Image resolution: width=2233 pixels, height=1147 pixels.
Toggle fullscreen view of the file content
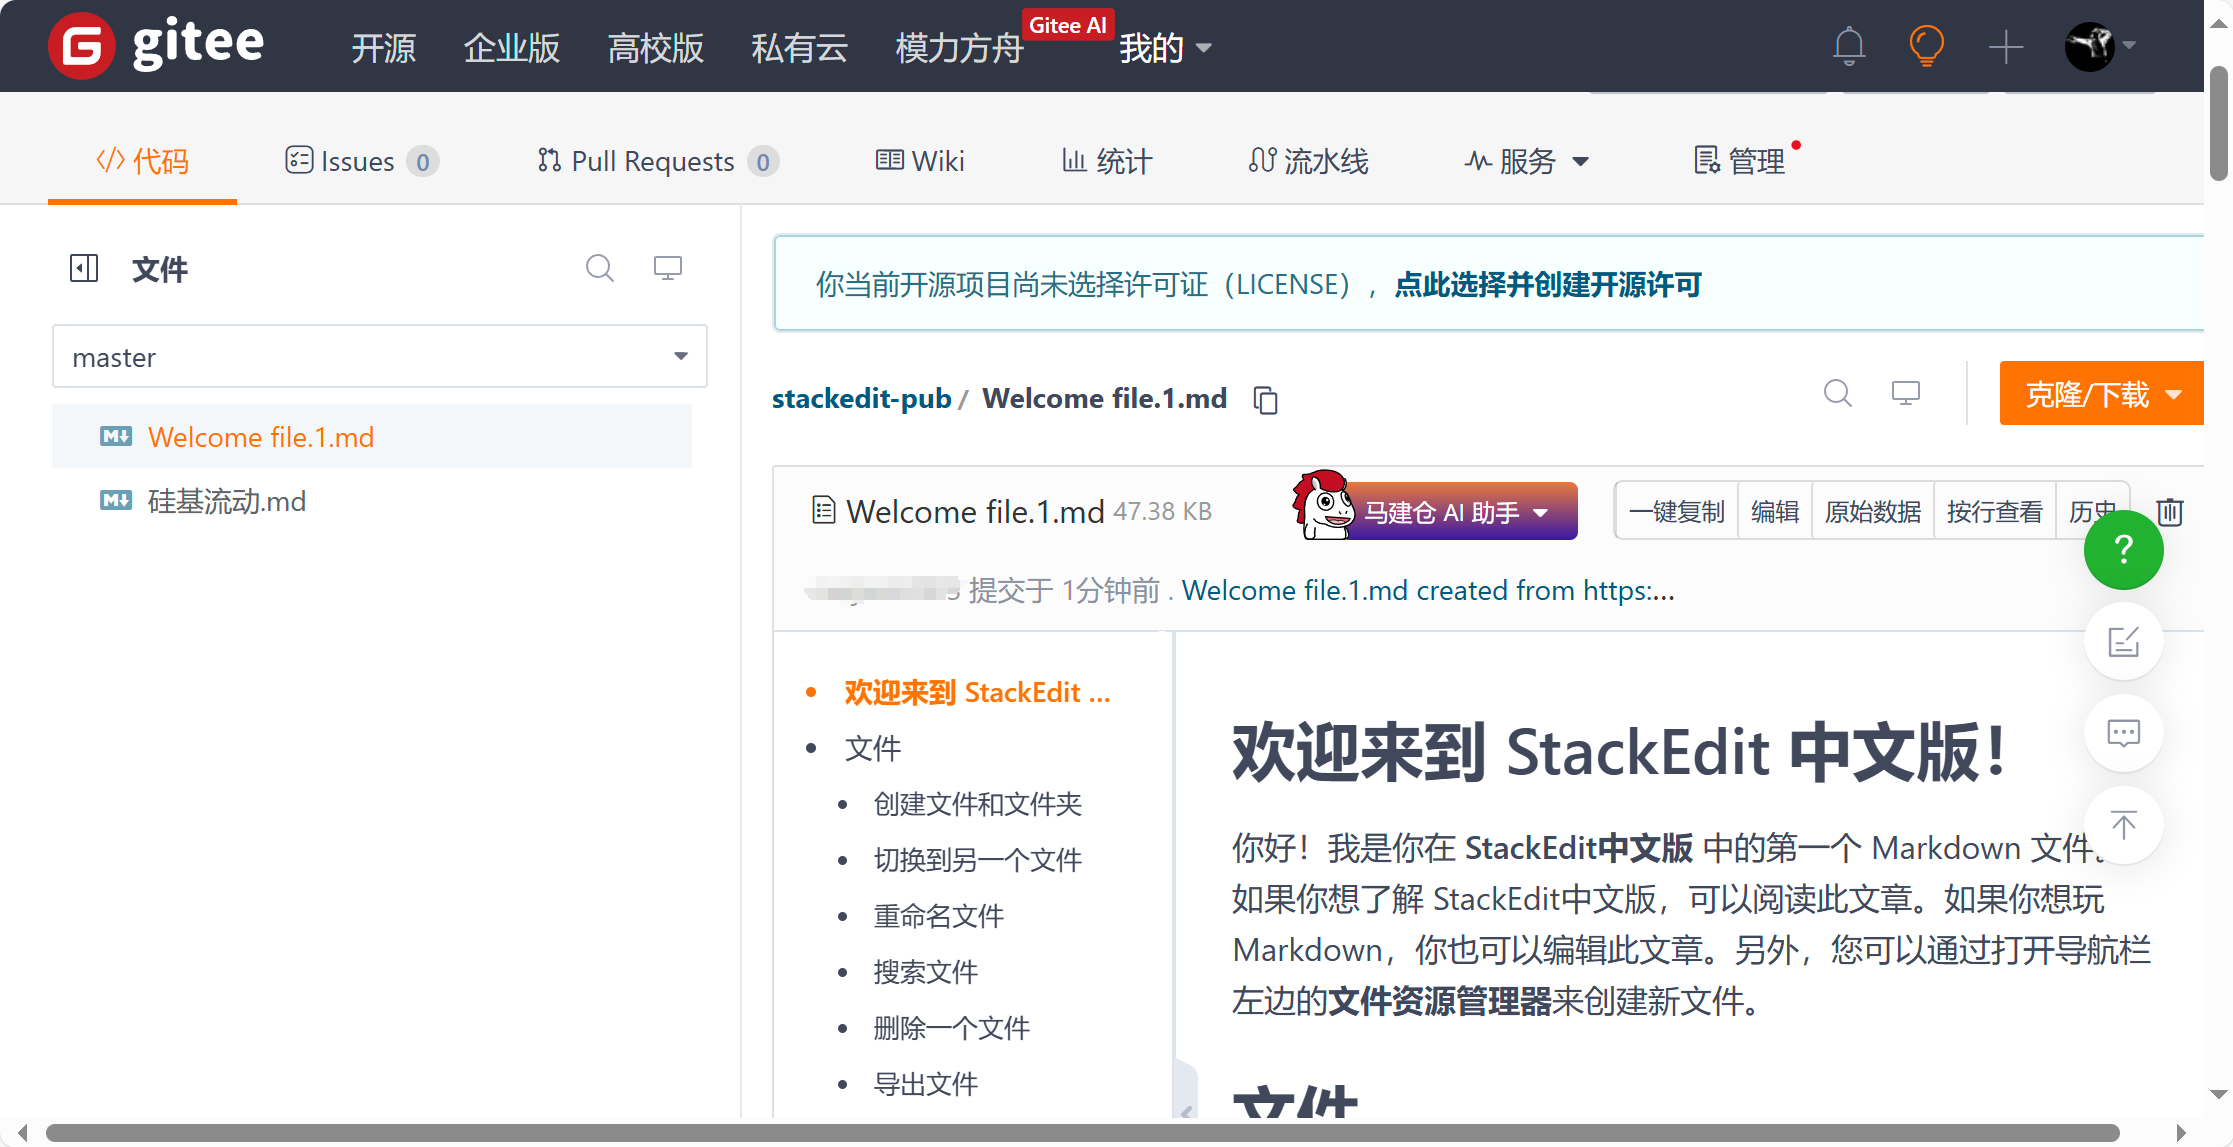click(x=1904, y=393)
